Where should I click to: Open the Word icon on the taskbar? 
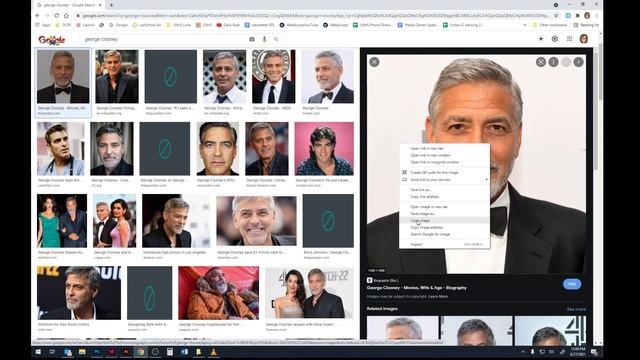click(184, 351)
